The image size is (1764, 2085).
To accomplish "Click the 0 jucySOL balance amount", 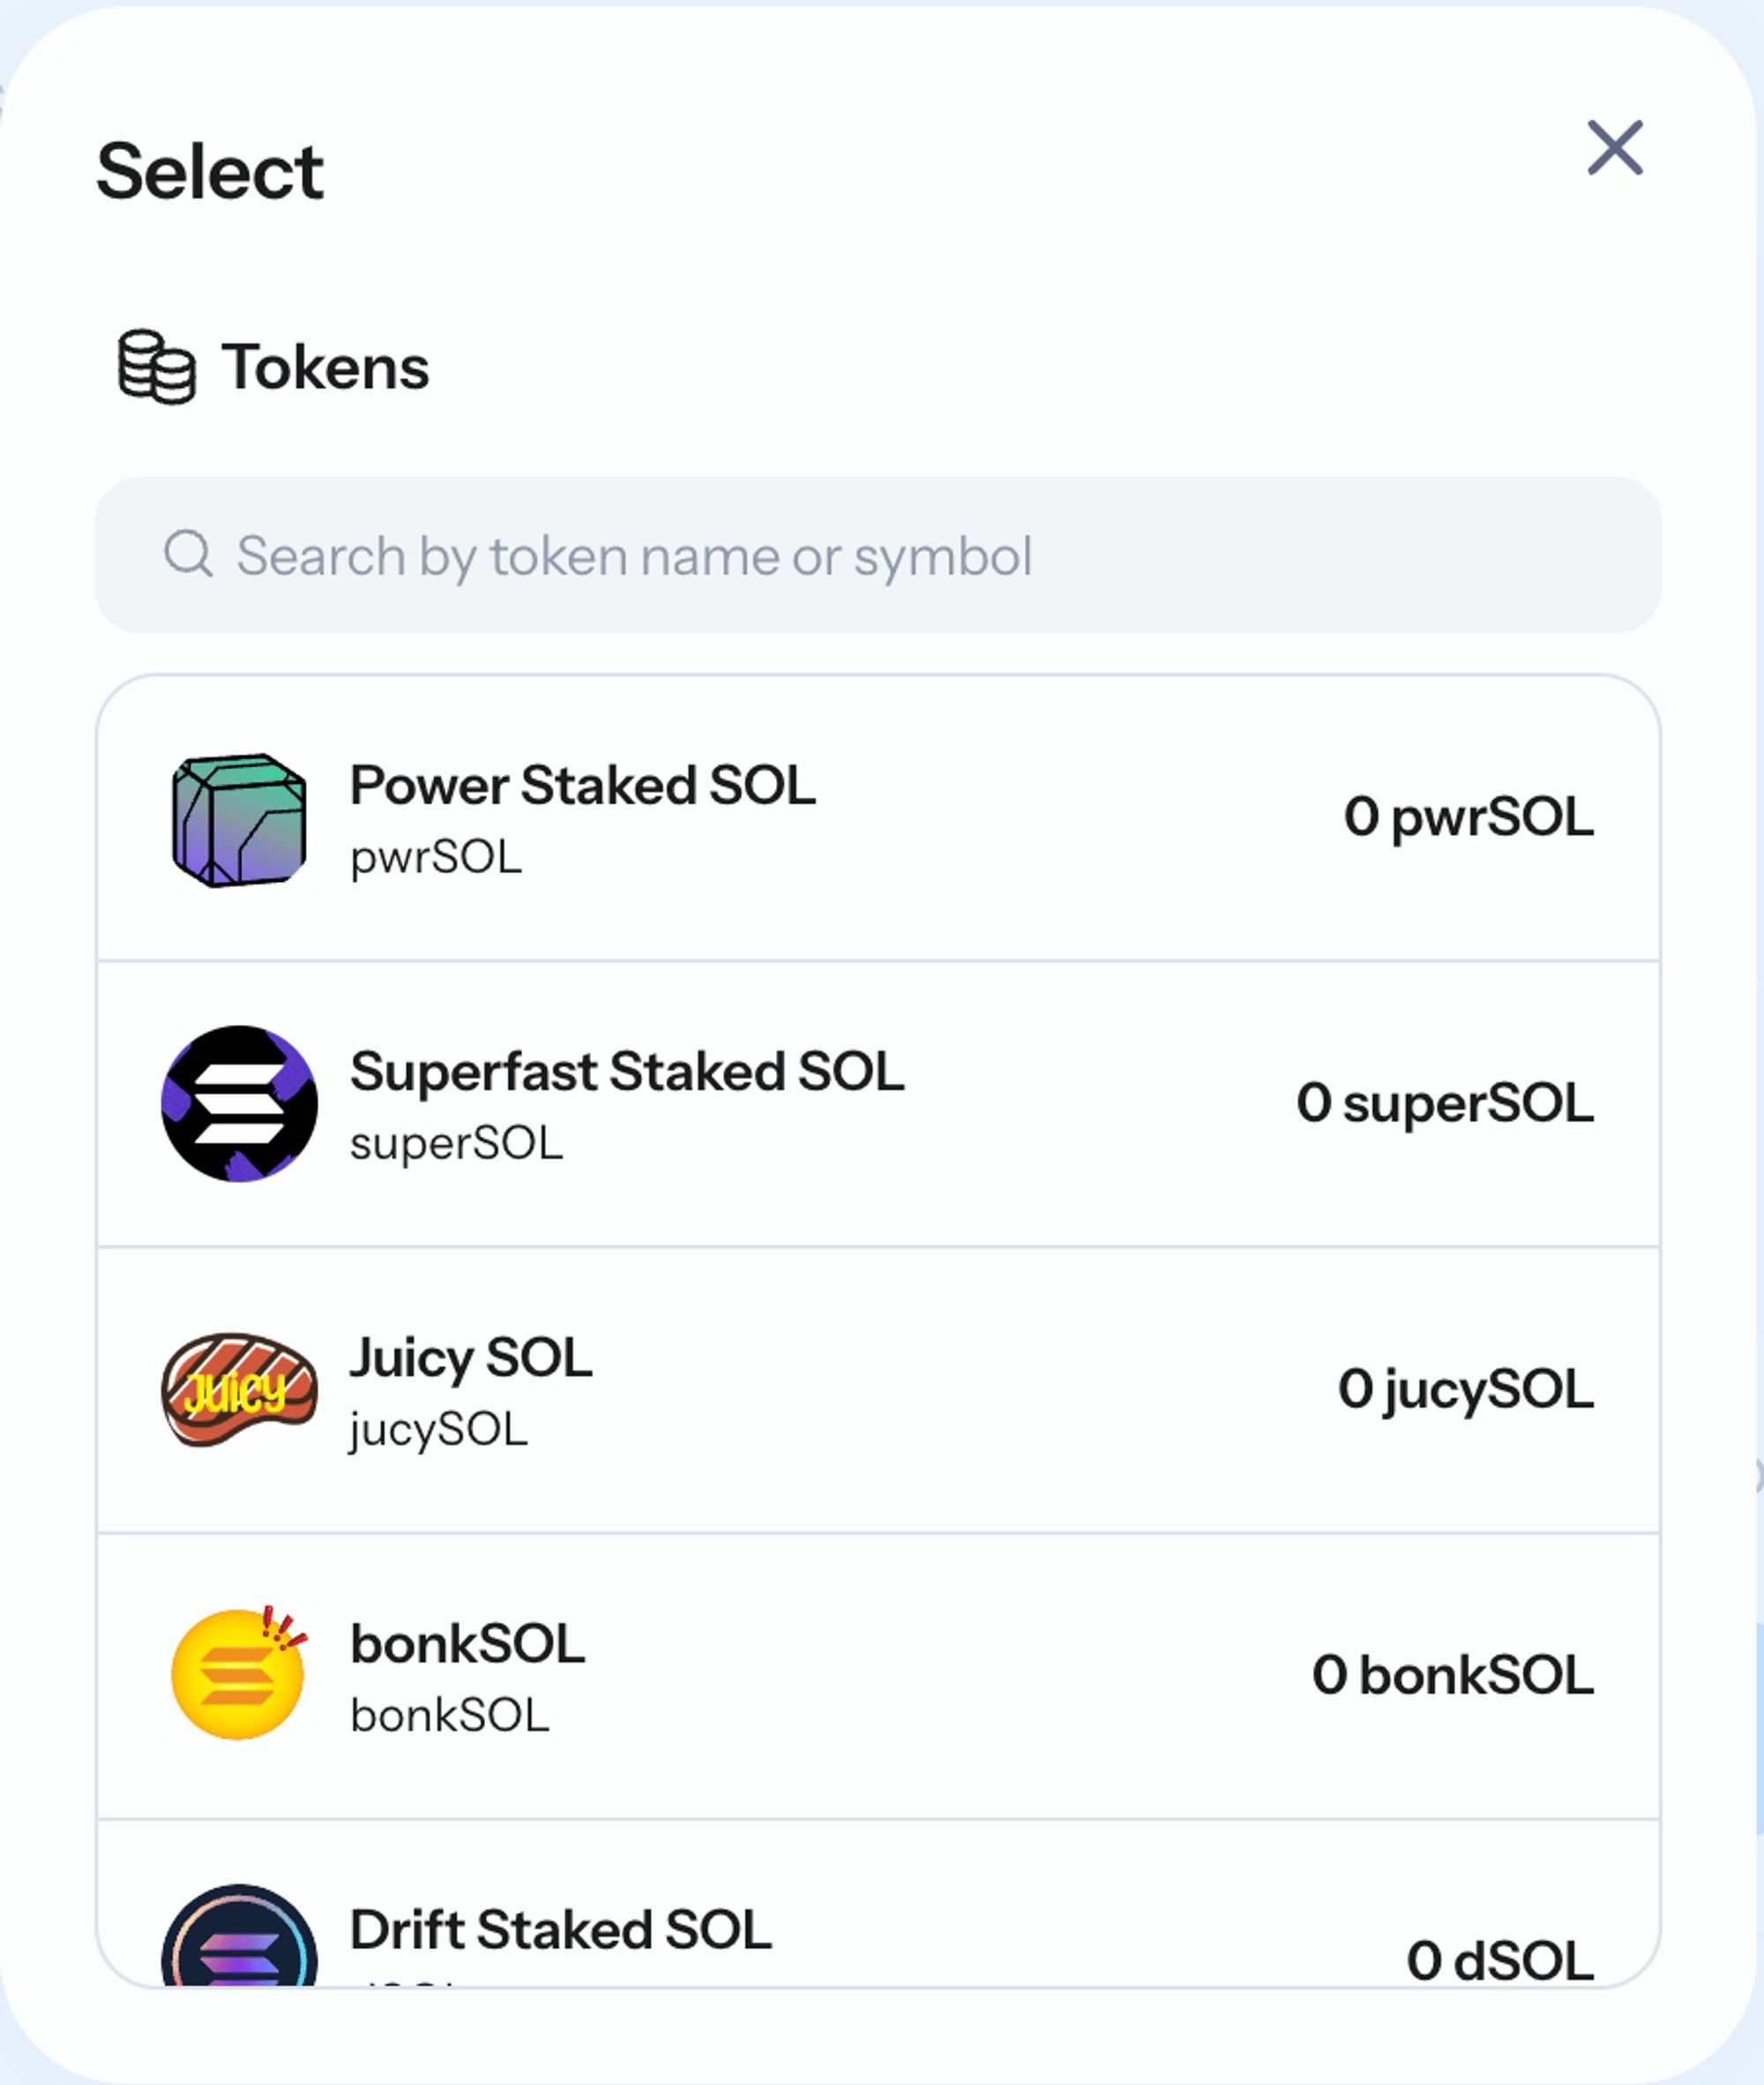I will (x=1465, y=1389).
